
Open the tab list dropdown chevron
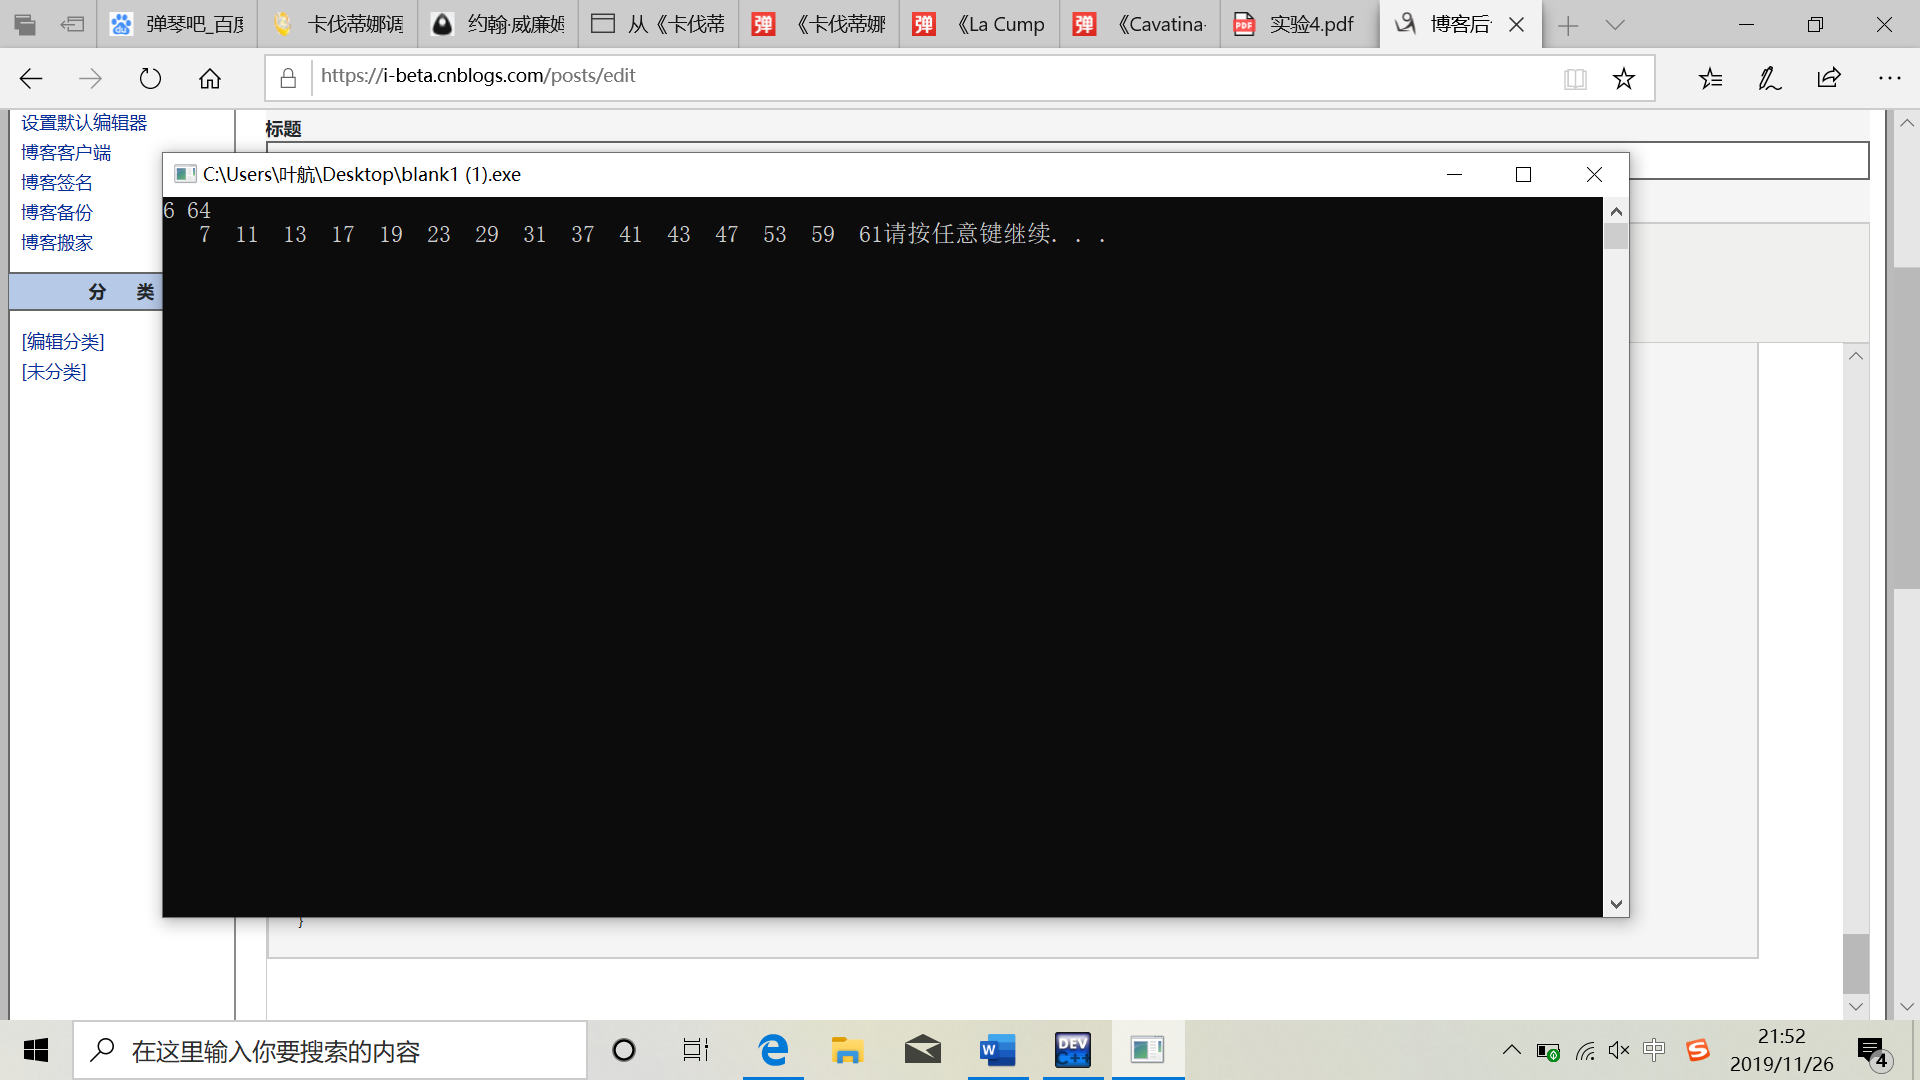(x=1615, y=25)
